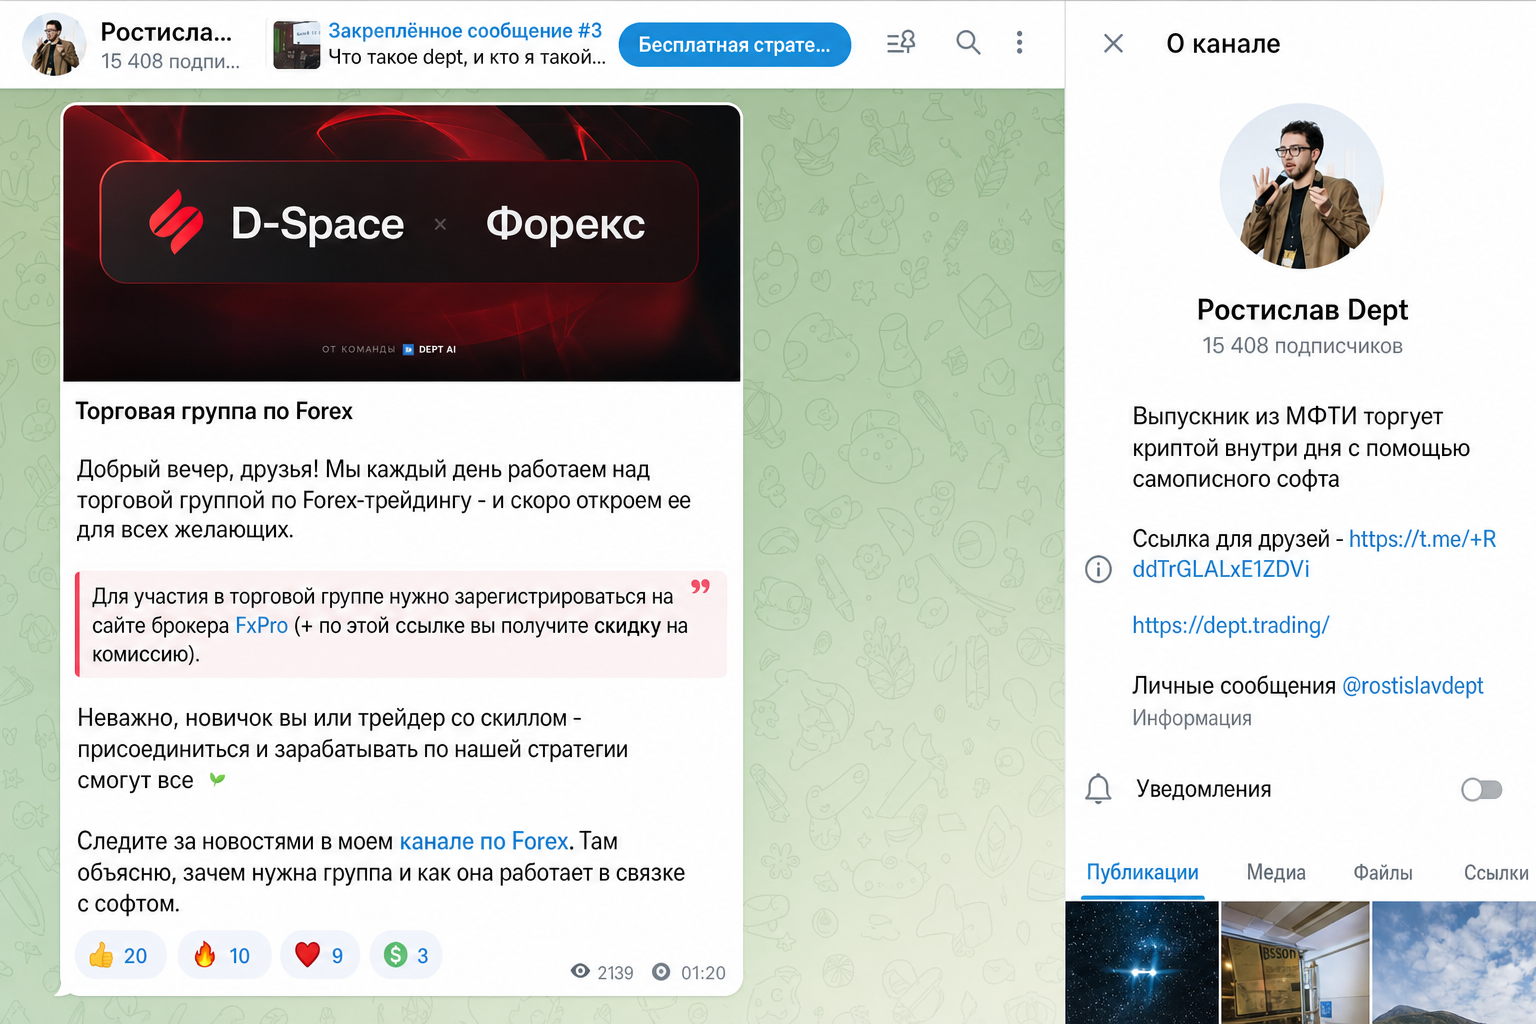Click the post time 01:20

click(703, 973)
